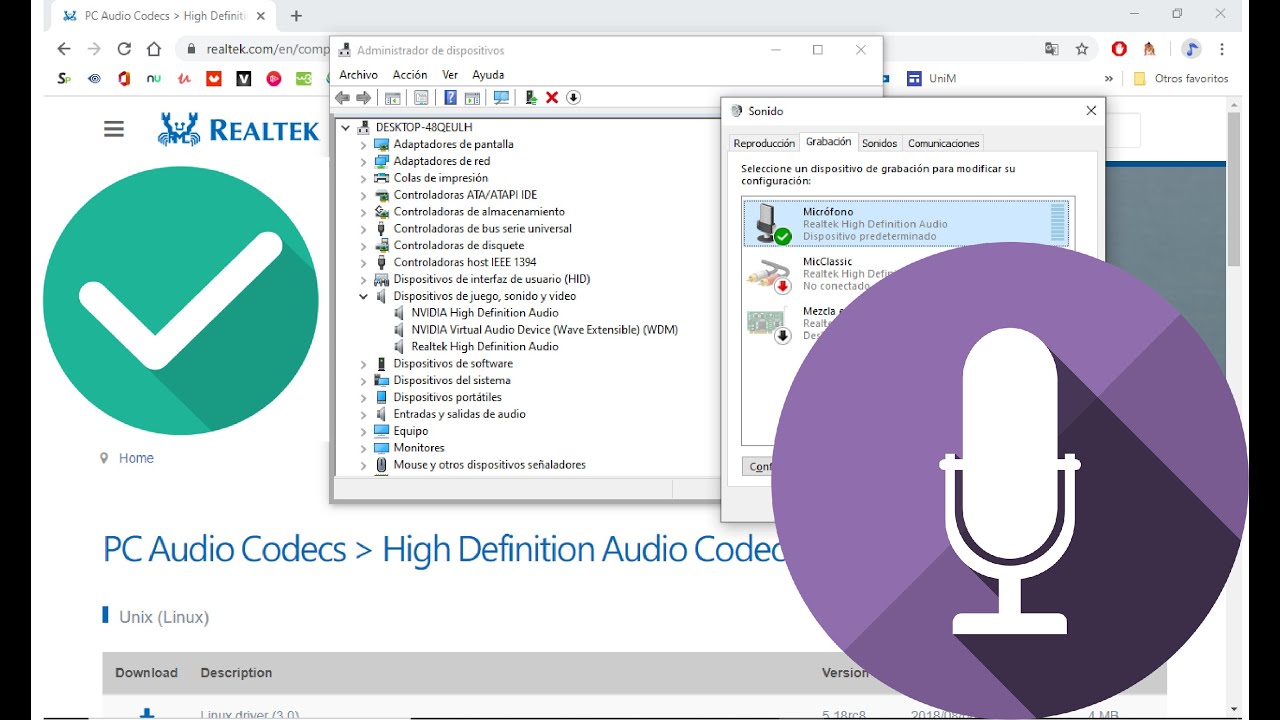Image resolution: width=1280 pixels, height=720 pixels.
Task: Click the Scan for hardware changes icon
Action: coord(500,97)
